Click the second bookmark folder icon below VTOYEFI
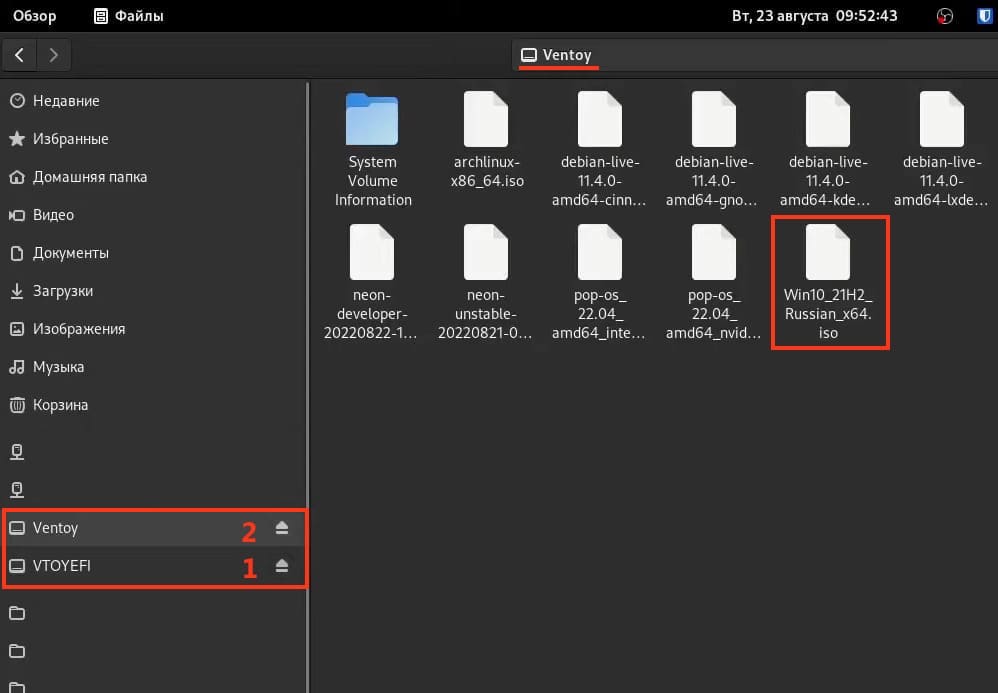 click(17, 651)
